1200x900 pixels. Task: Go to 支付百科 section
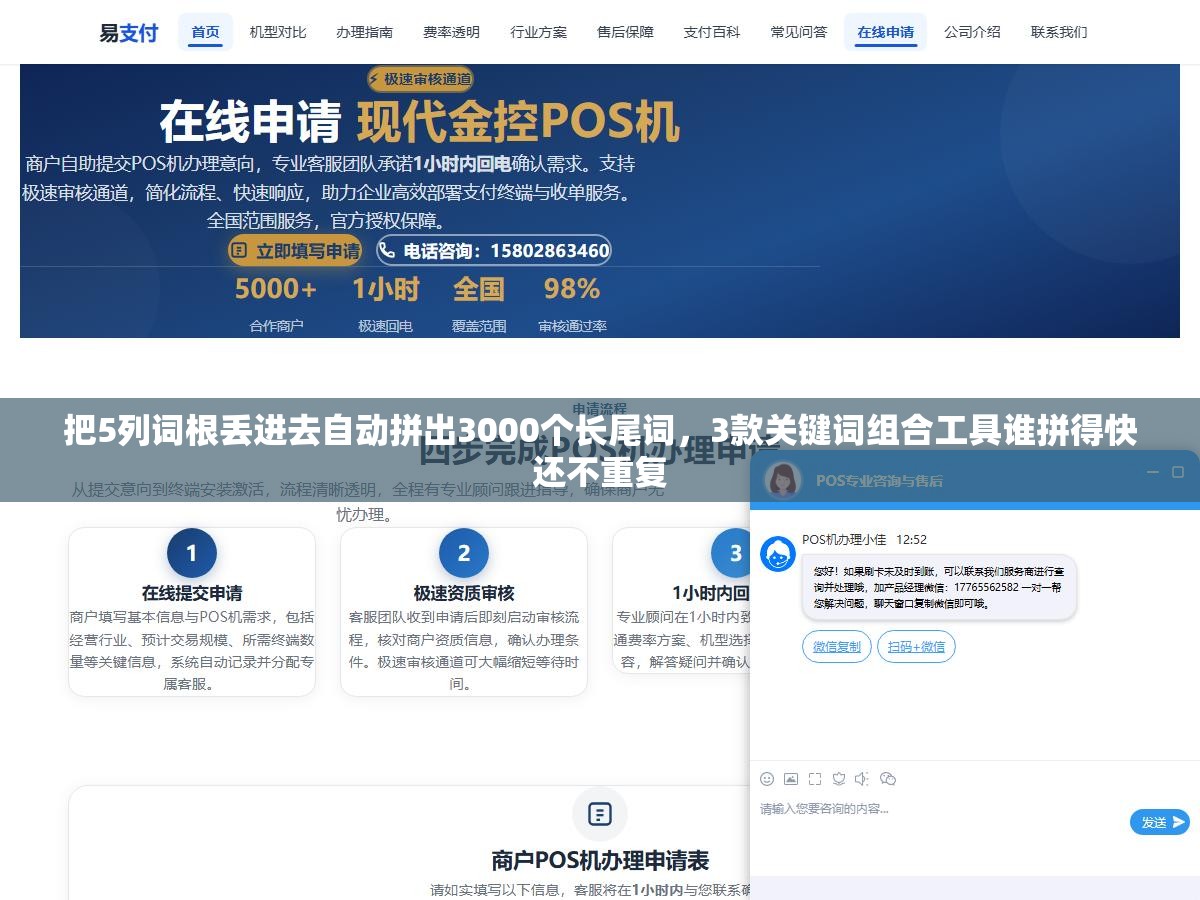point(712,32)
